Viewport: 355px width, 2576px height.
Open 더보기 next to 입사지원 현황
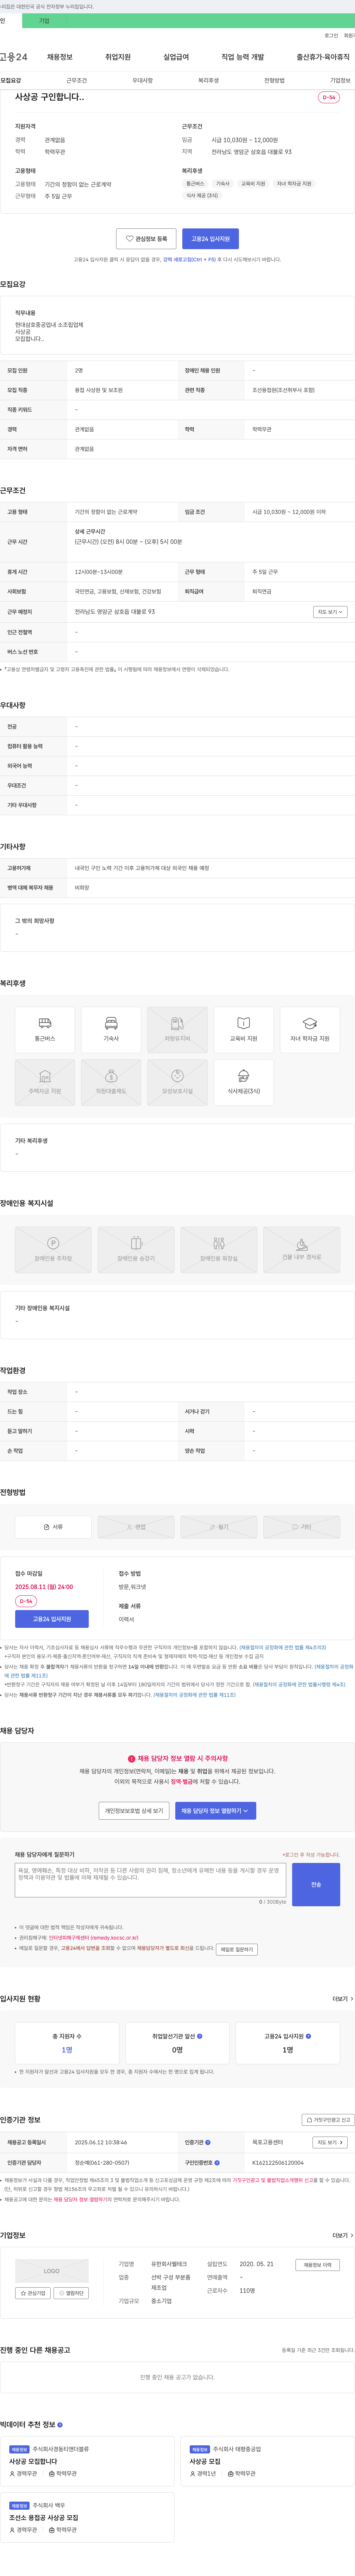click(x=343, y=1999)
